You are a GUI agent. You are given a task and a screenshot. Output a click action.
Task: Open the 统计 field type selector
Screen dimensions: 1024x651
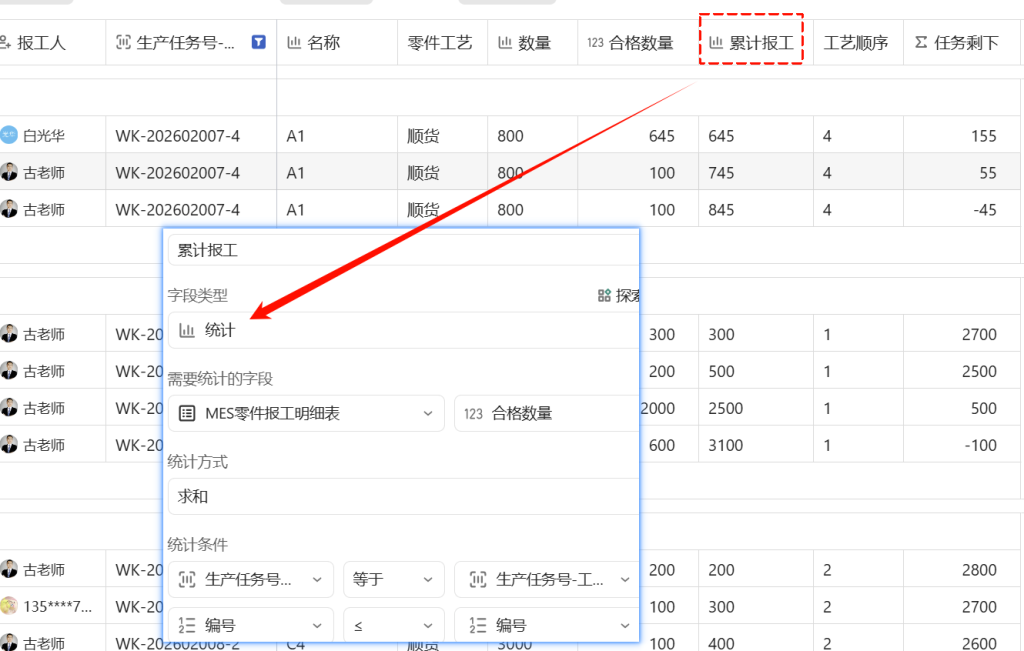[x=403, y=330]
